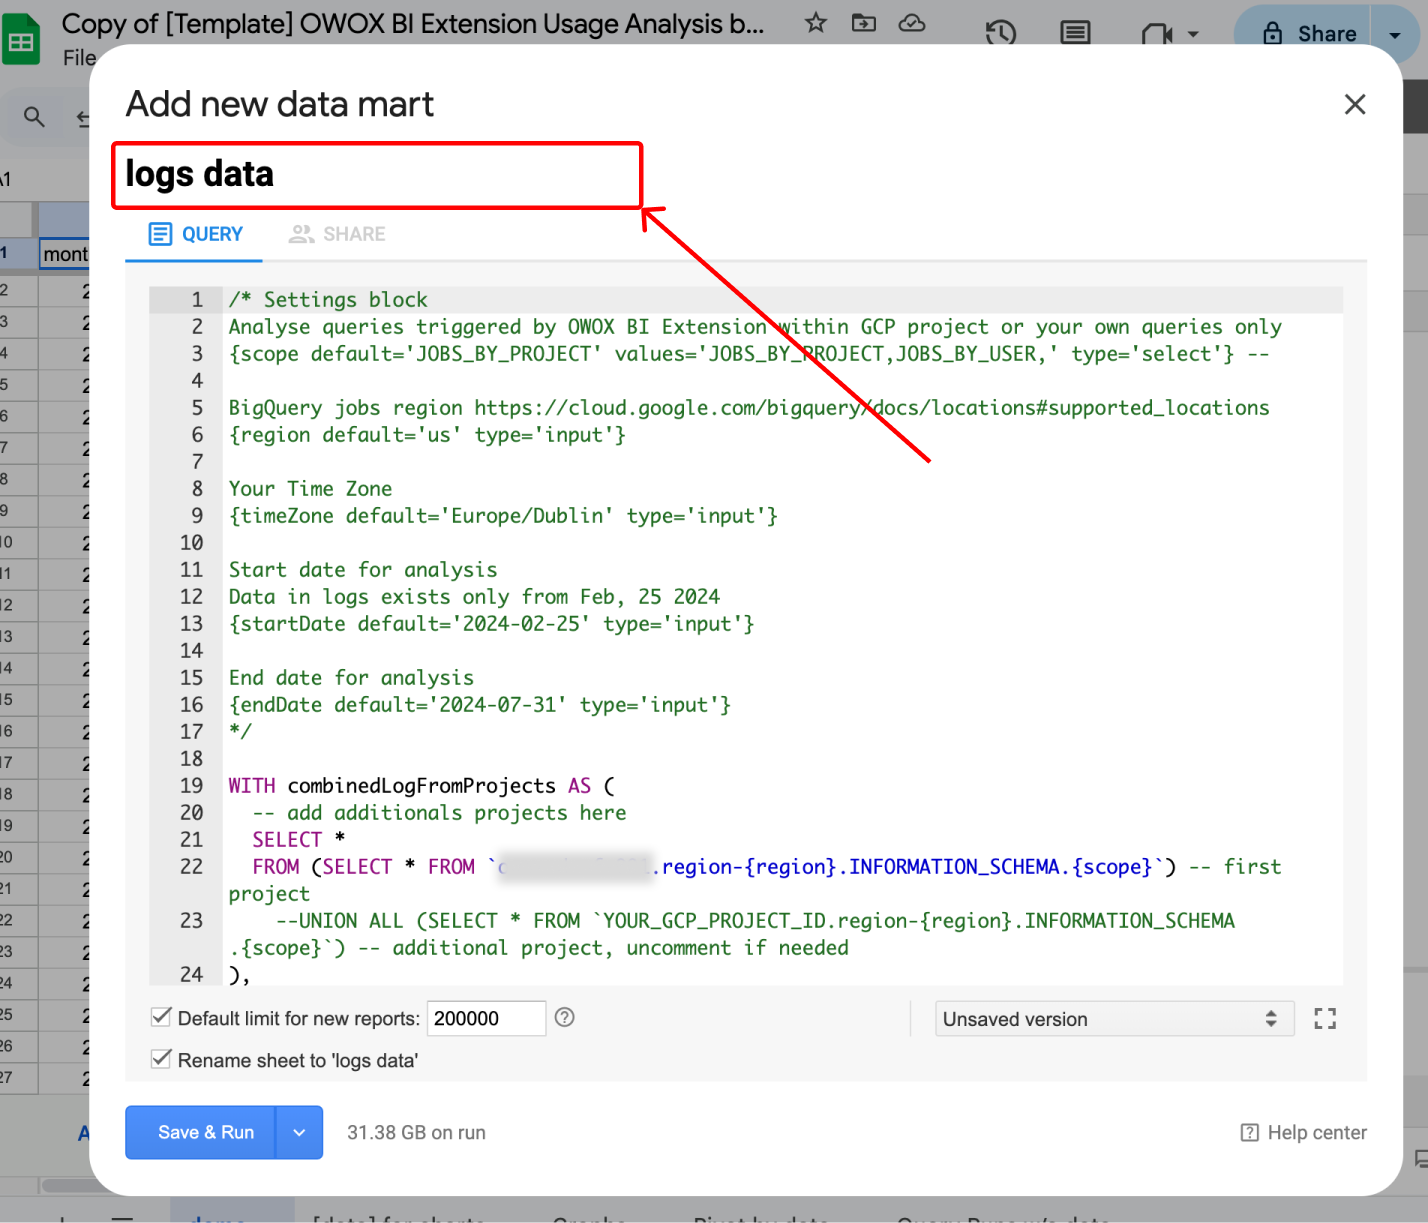Click the timeZone default='Europe/Dublin' line

pos(503,516)
